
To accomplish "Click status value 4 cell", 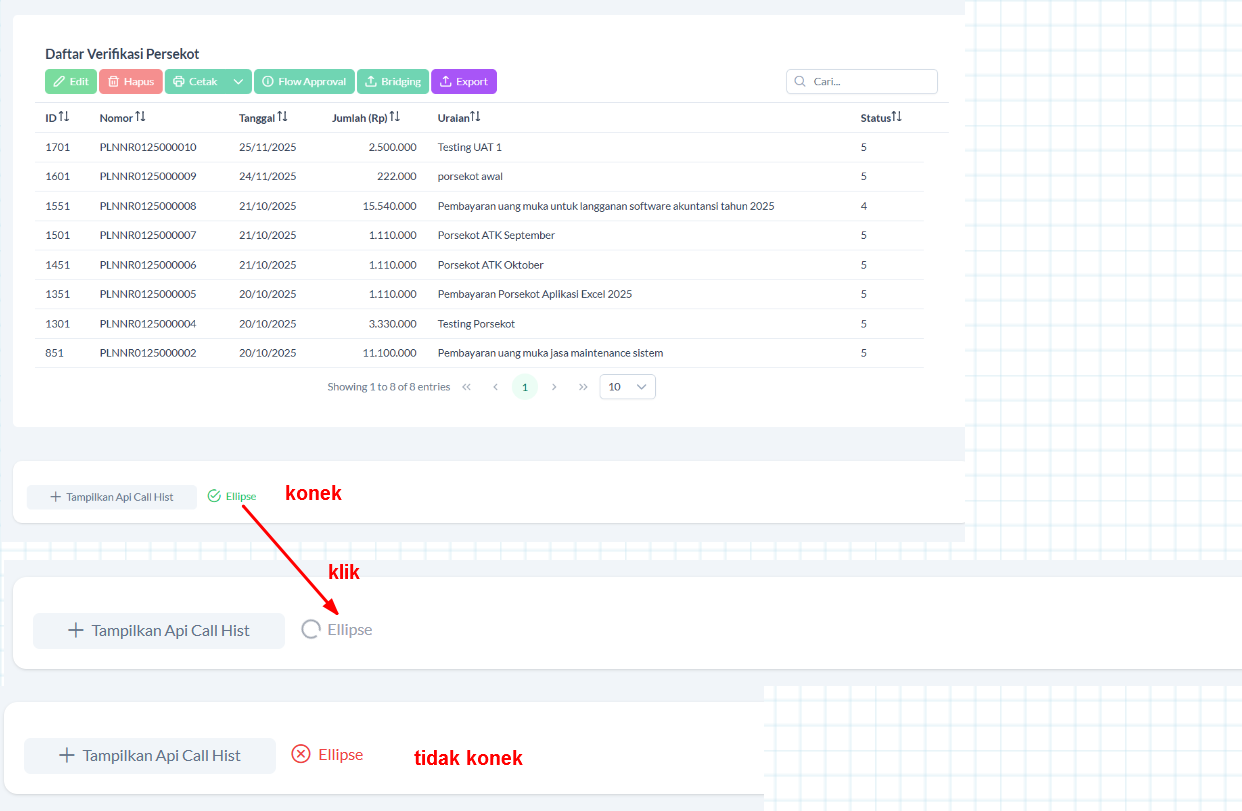I will coord(864,206).
